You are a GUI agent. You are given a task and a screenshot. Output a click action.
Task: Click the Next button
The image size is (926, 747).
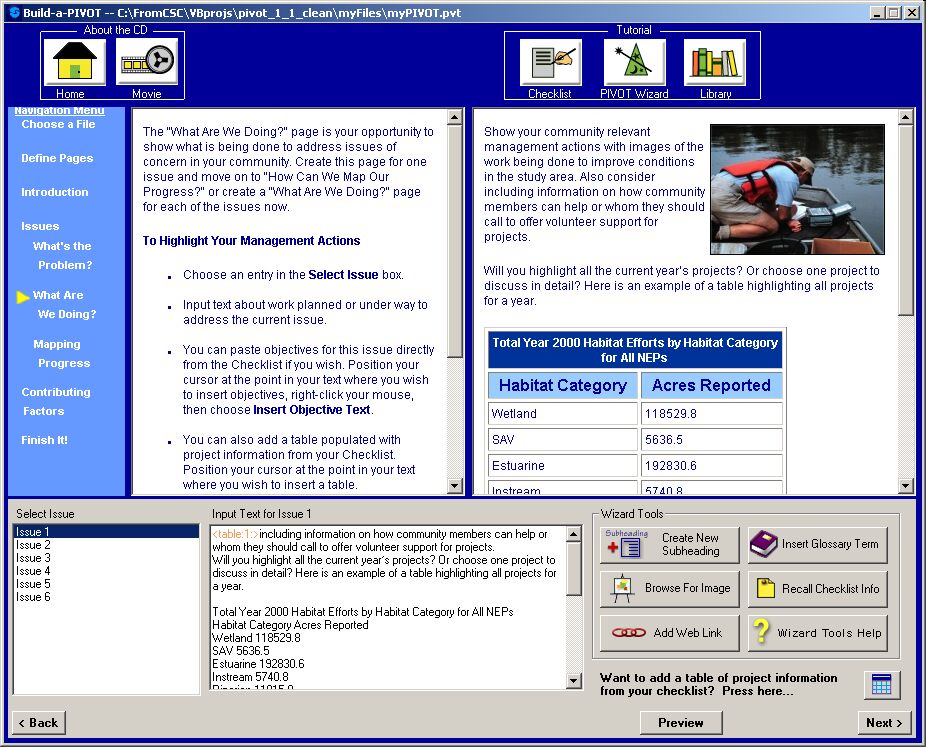[884, 723]
